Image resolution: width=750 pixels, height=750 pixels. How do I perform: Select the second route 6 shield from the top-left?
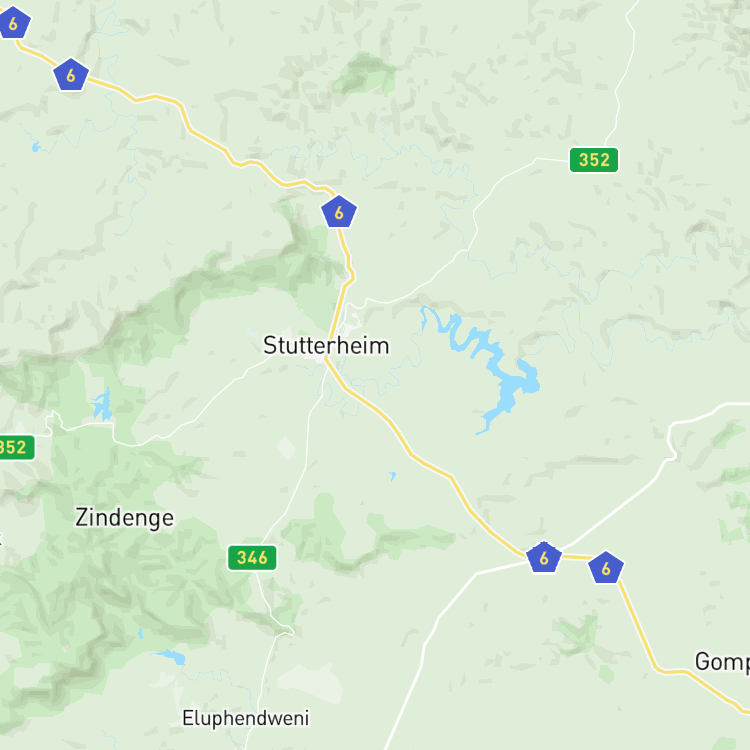(71, 75)
